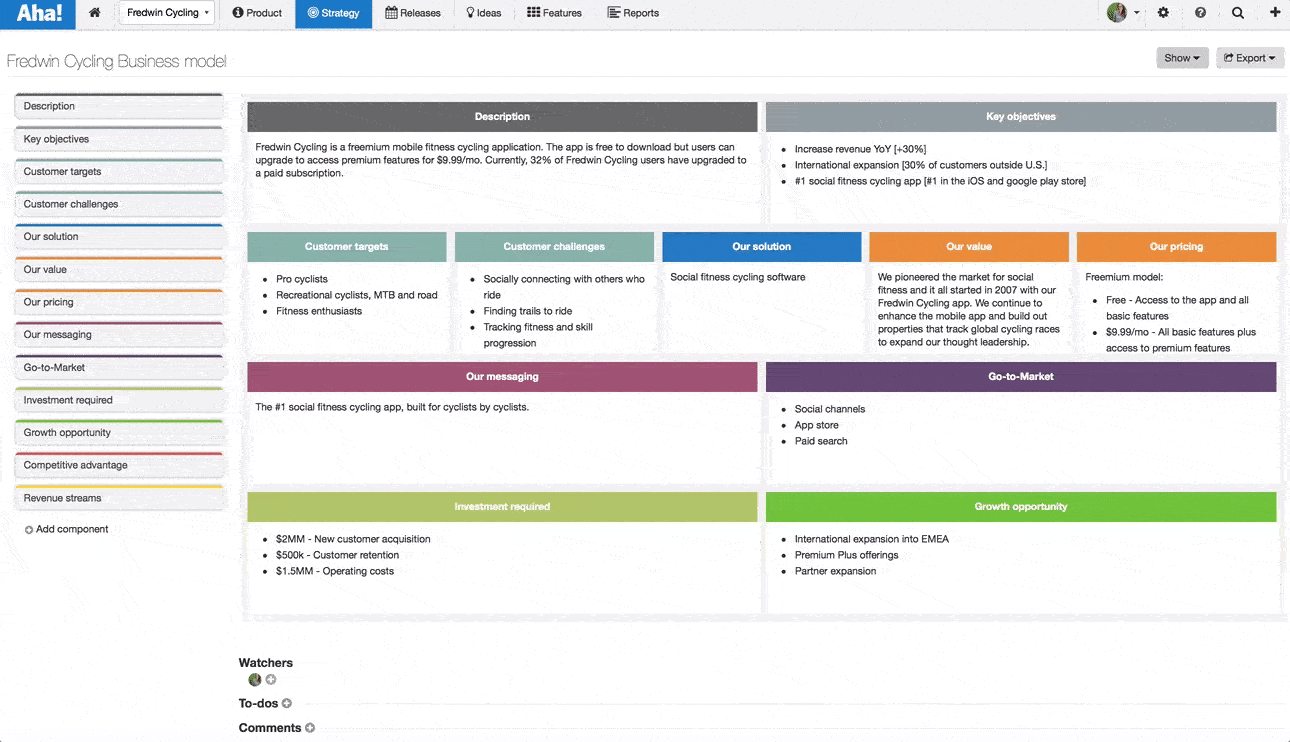Select Customer targets in the component list
The image size is (1290, 742).
(119, 172)
